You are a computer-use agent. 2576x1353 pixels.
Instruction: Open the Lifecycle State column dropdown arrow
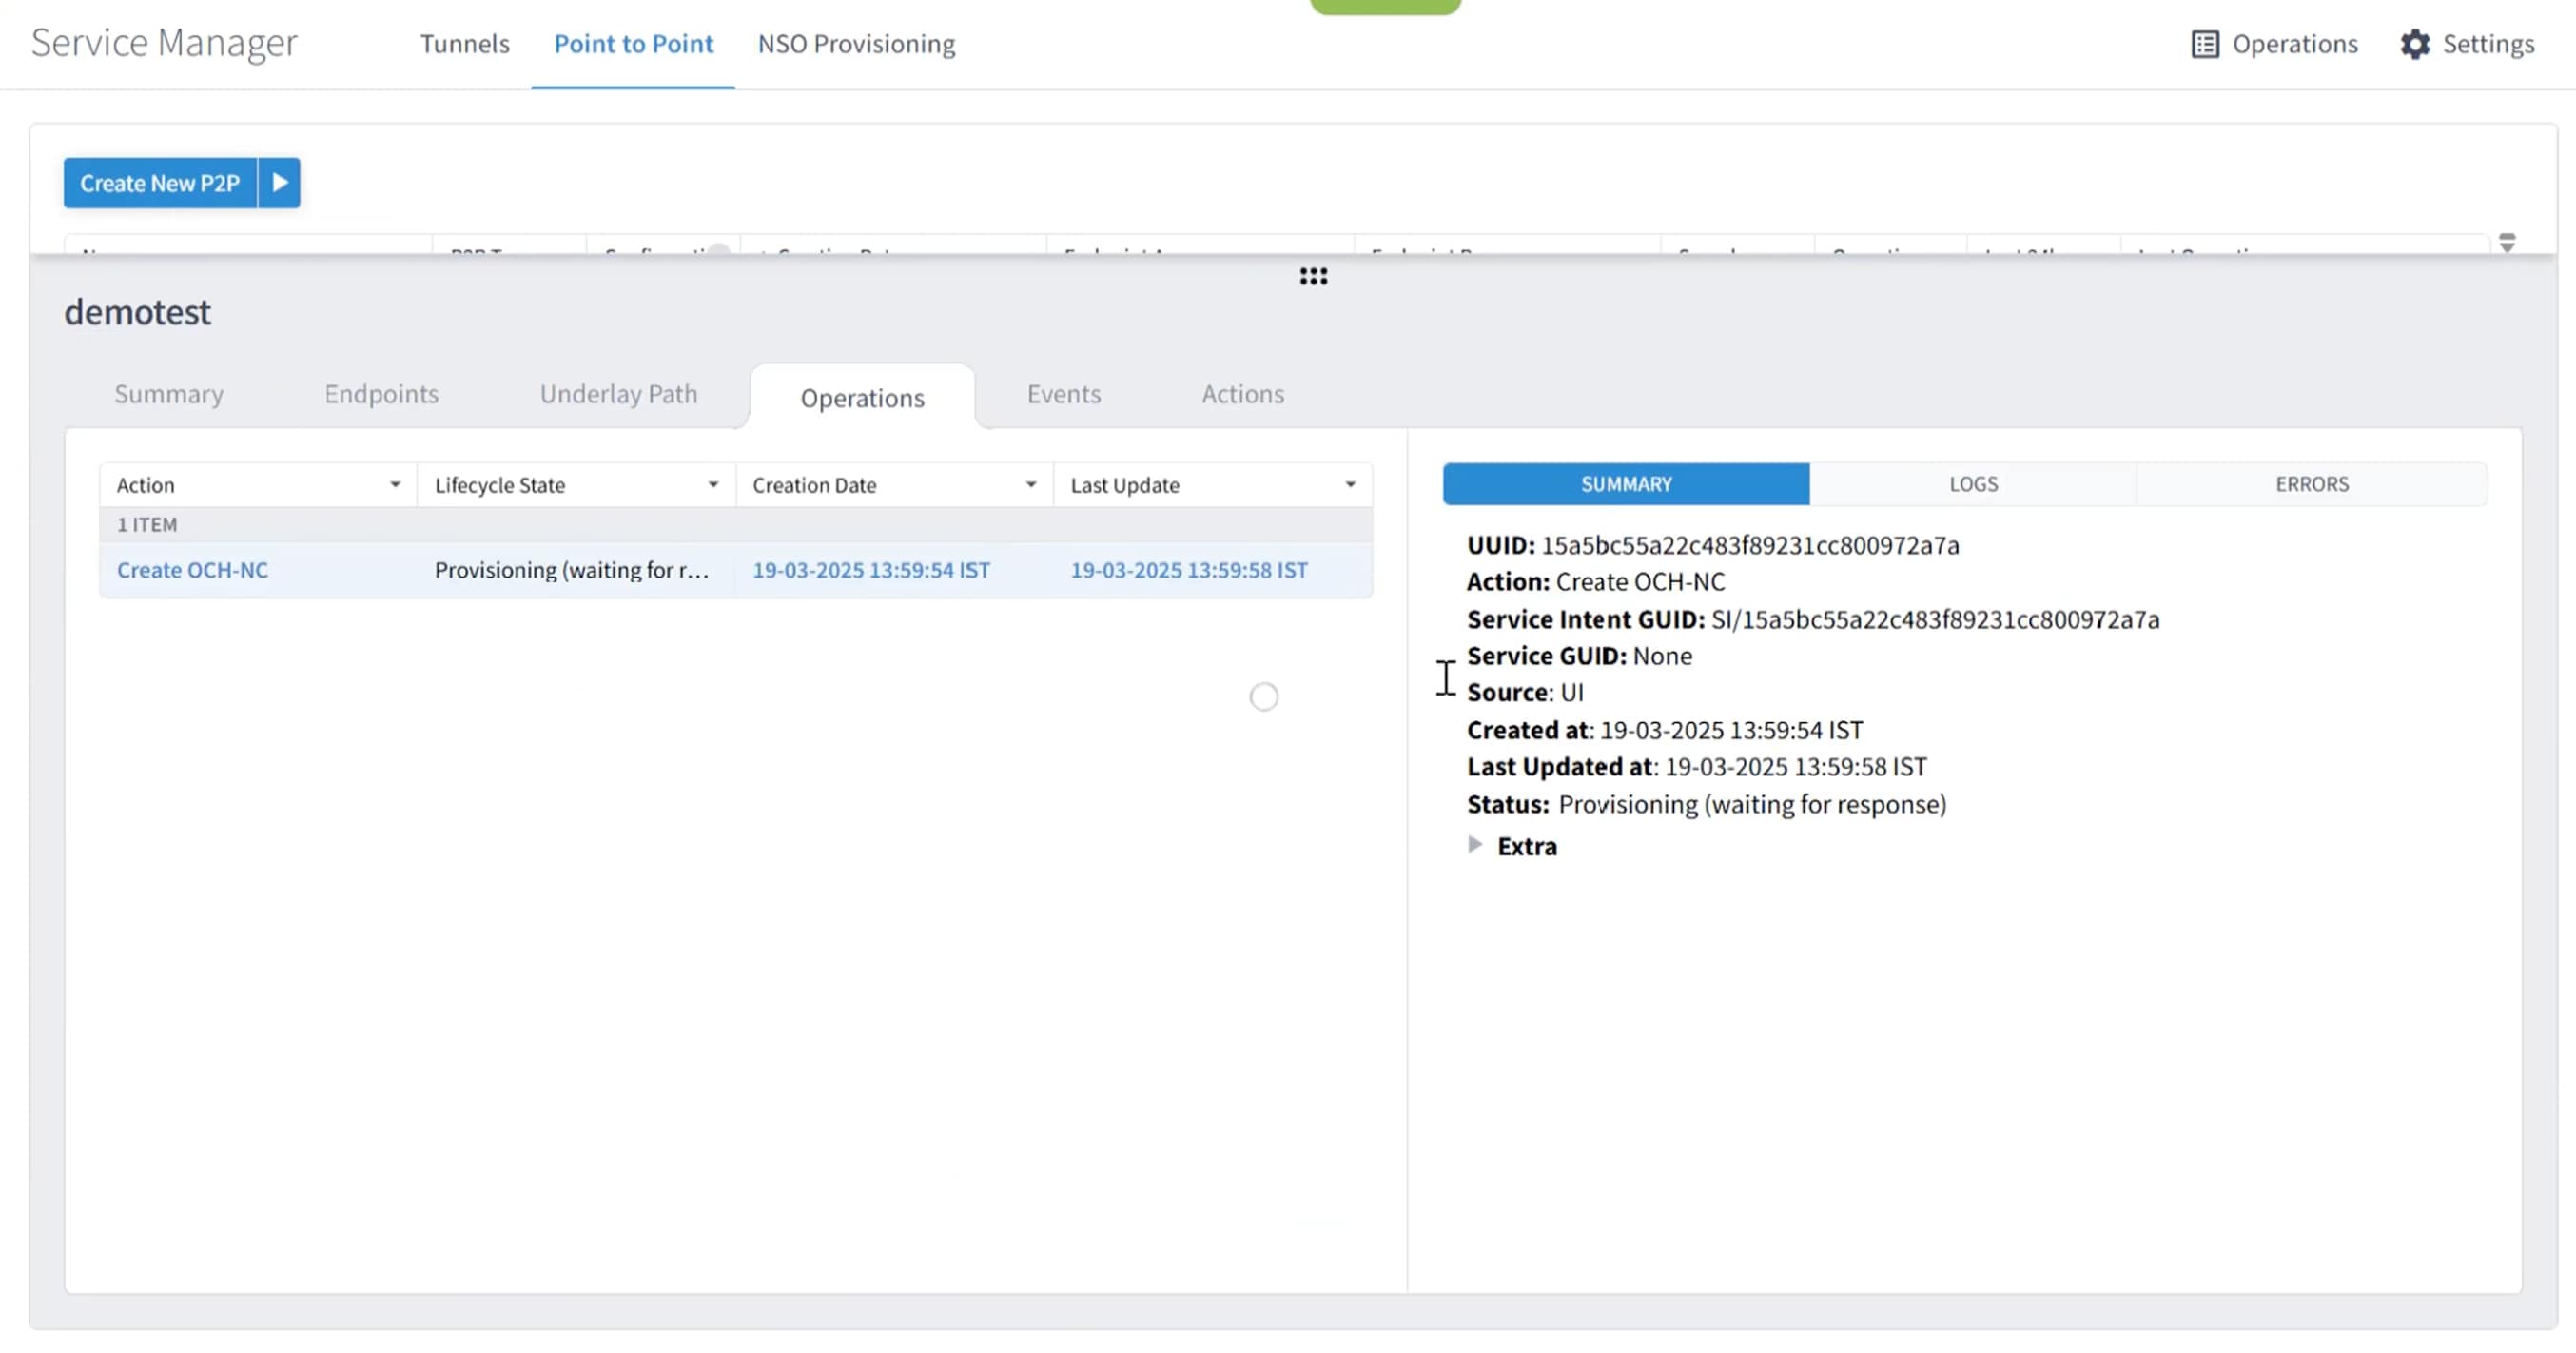point(713,485)
